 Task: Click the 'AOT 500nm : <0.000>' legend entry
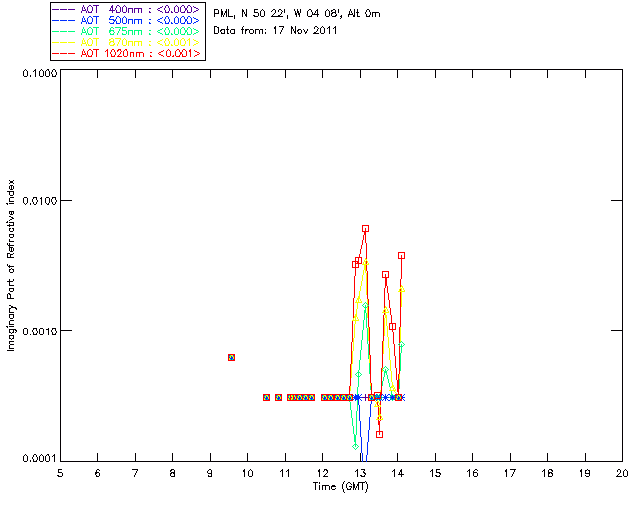(x=128, y=20)
